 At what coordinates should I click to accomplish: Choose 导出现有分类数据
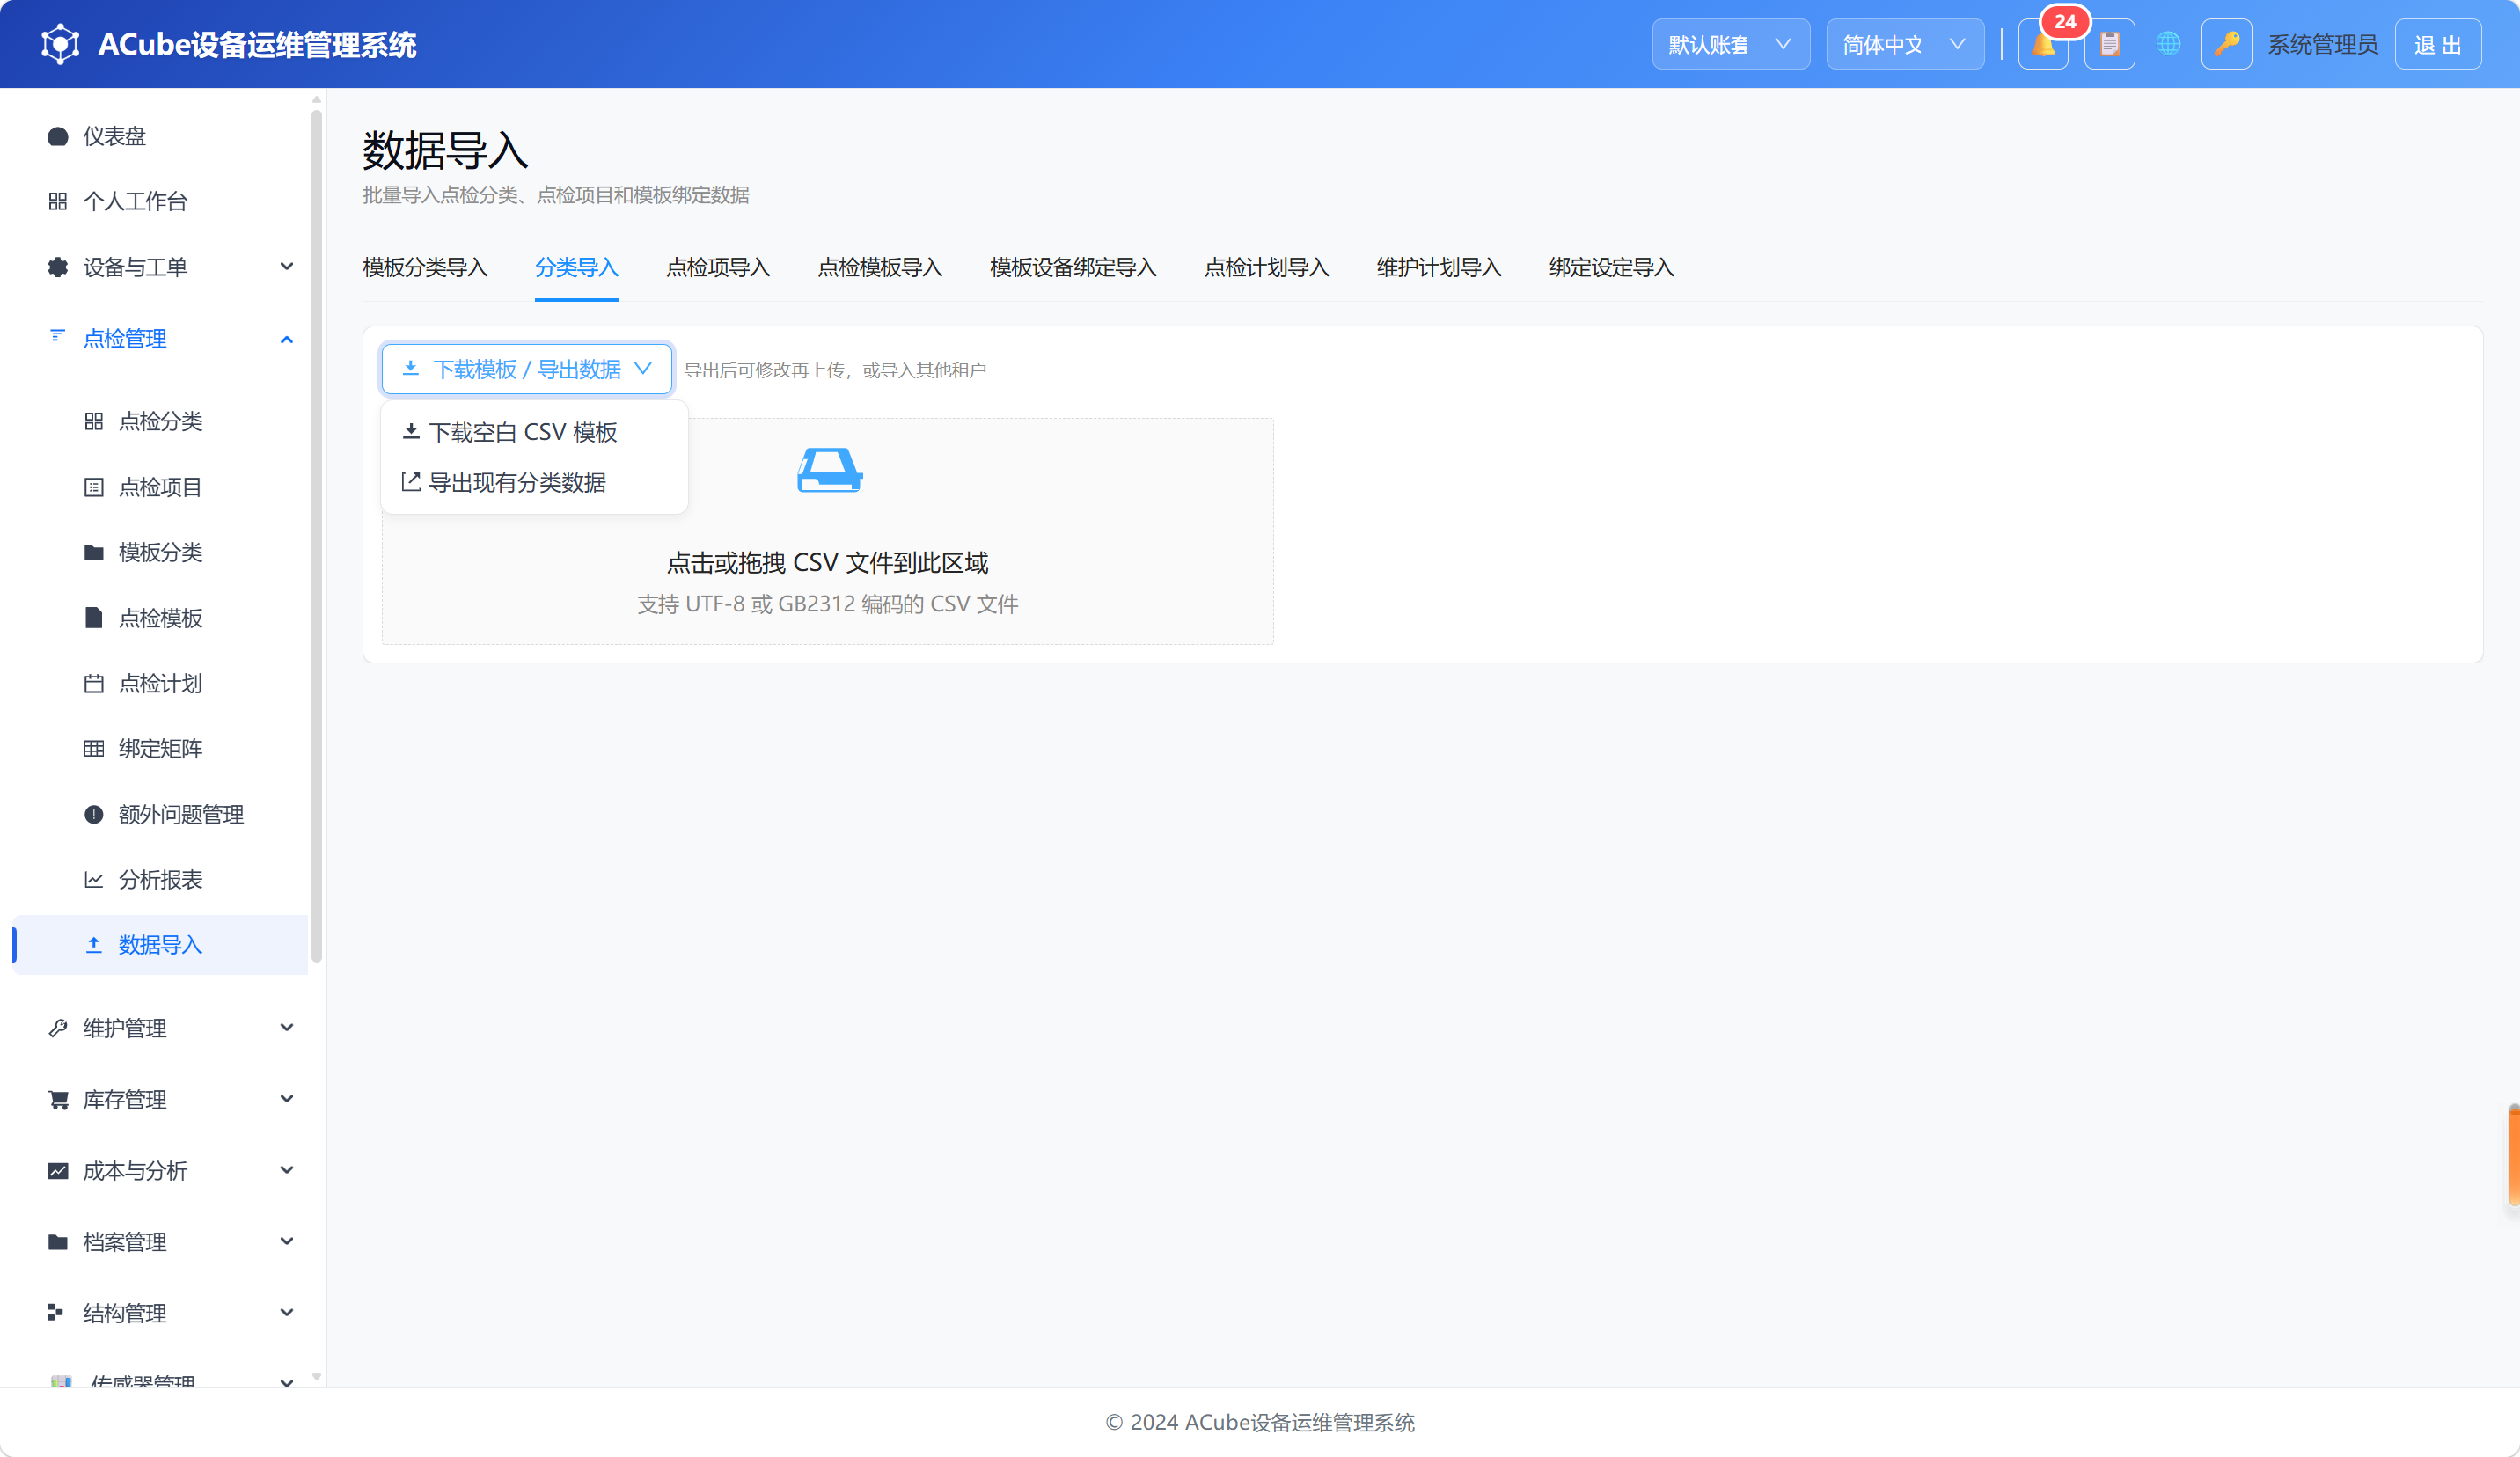534,482
